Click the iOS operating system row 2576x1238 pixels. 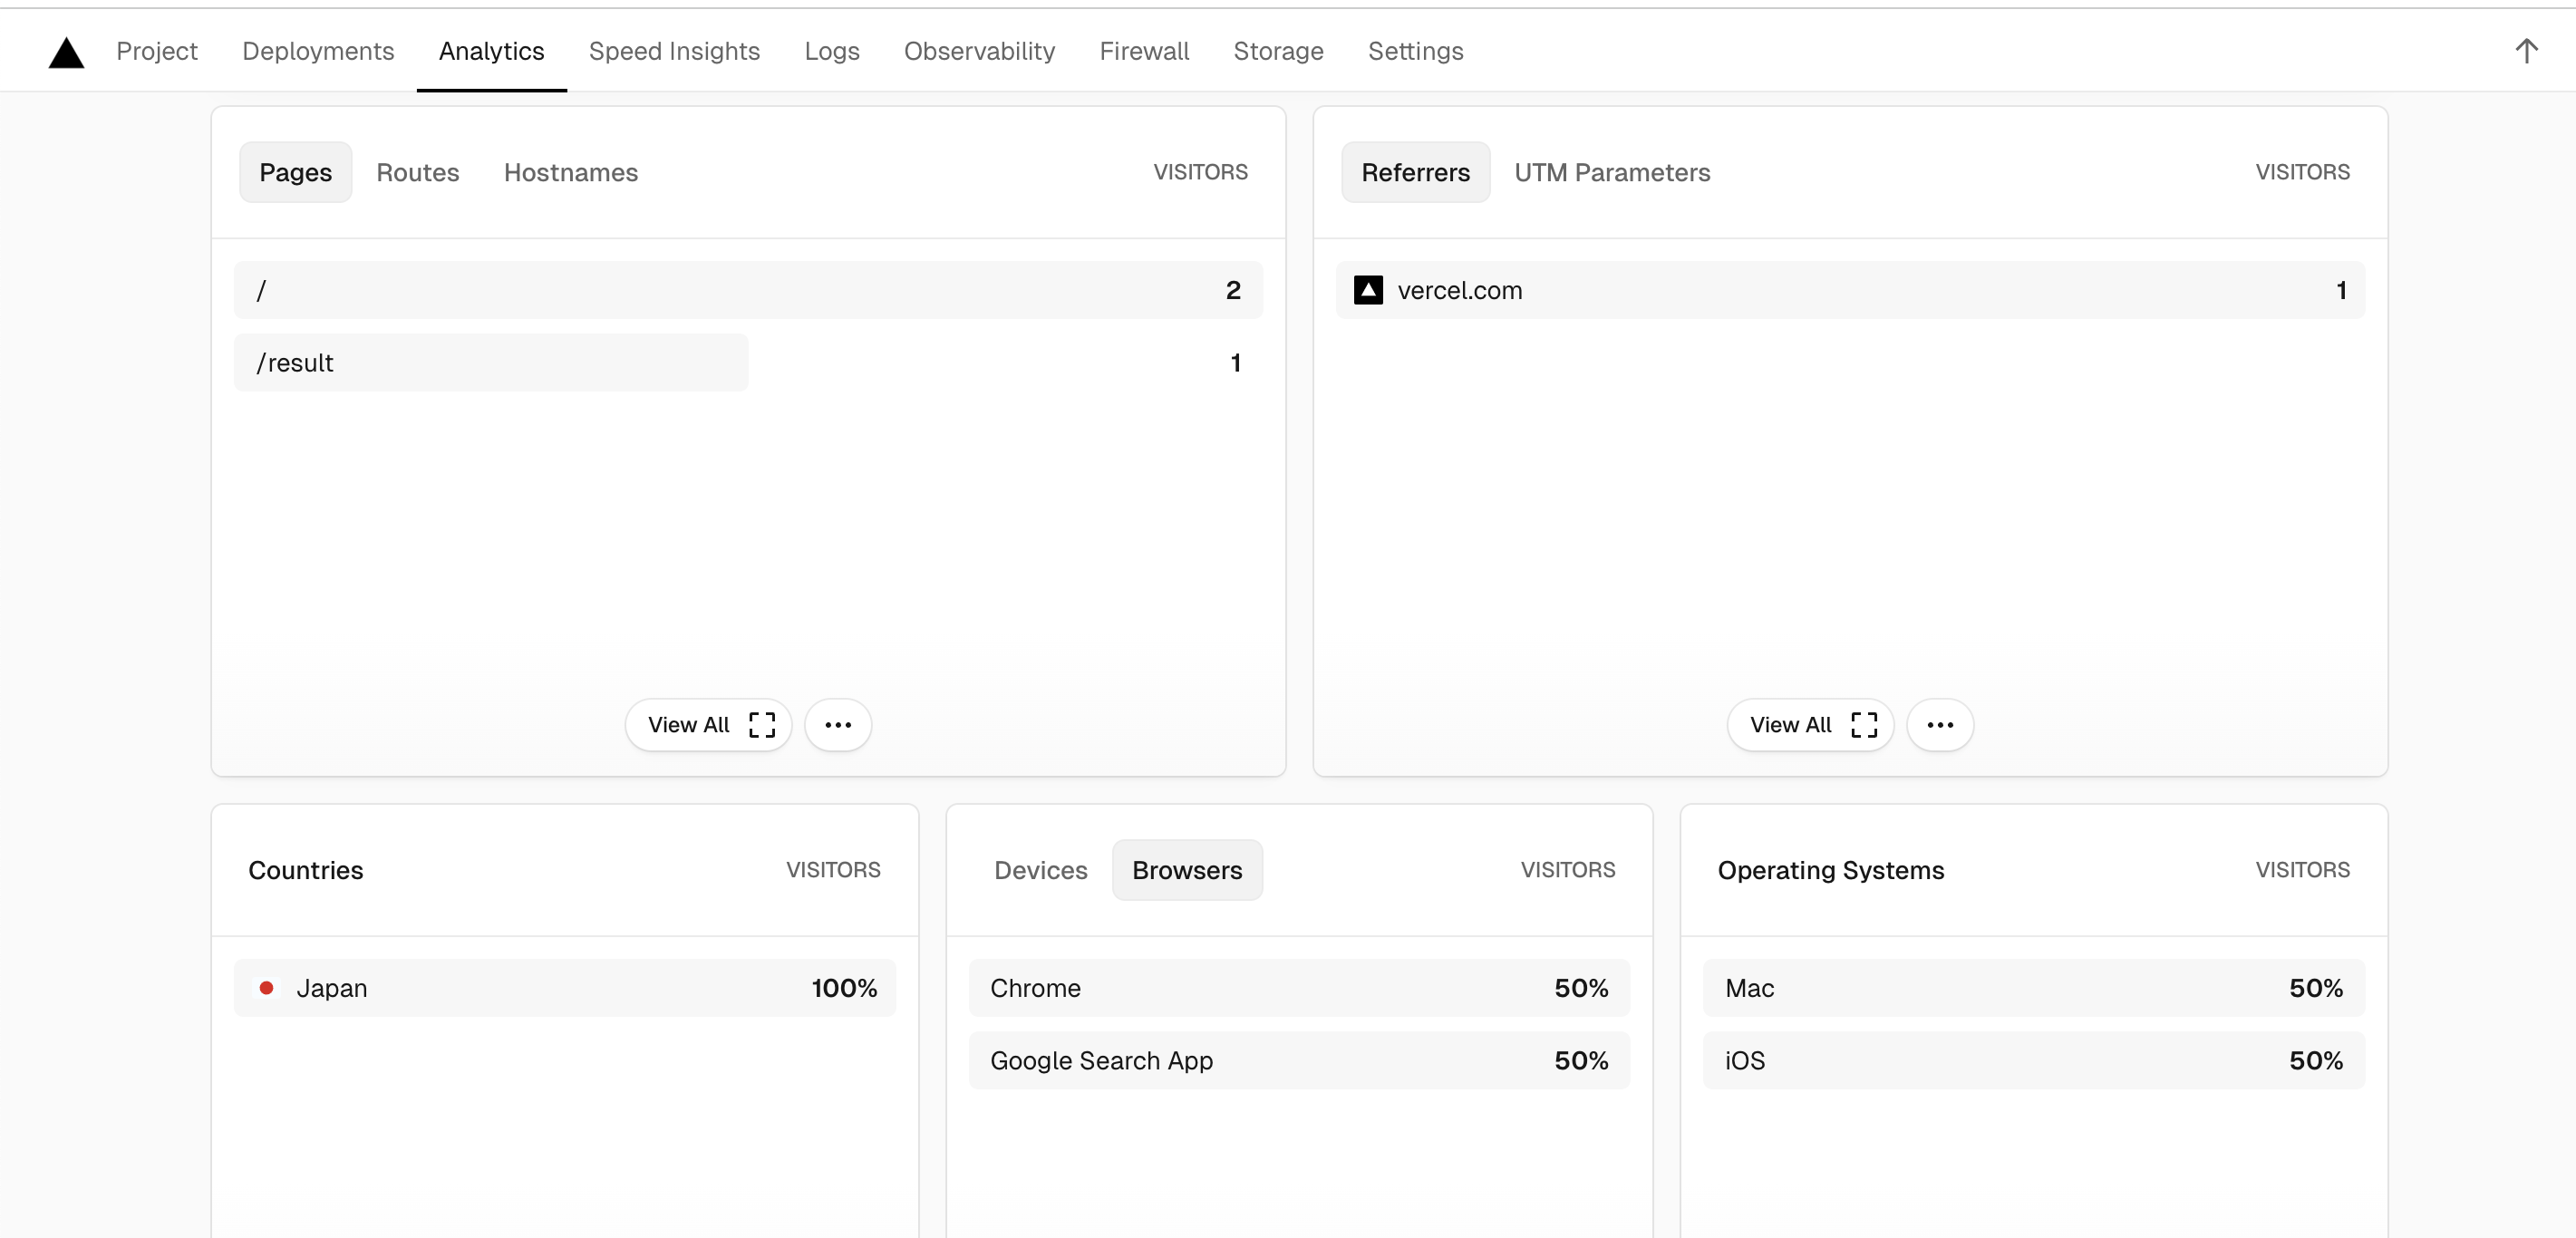(x=2033, y=1060)
